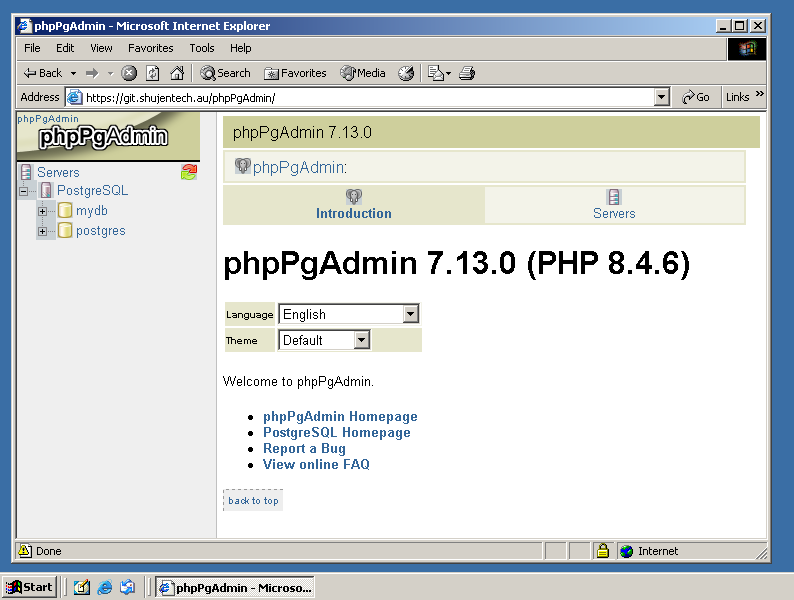Open the PostgreSQL Homepage link

tap(337, 432)
